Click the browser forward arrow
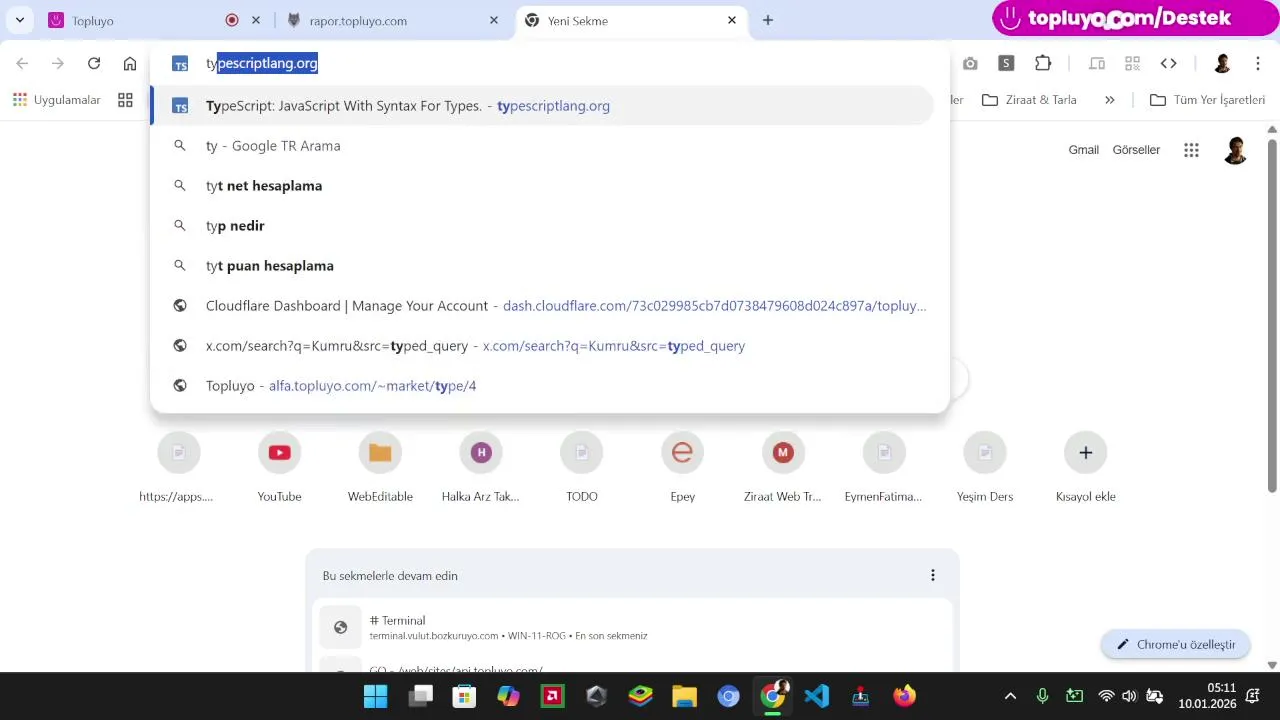Screen dimensions: 1280x720 pos(58,63)
